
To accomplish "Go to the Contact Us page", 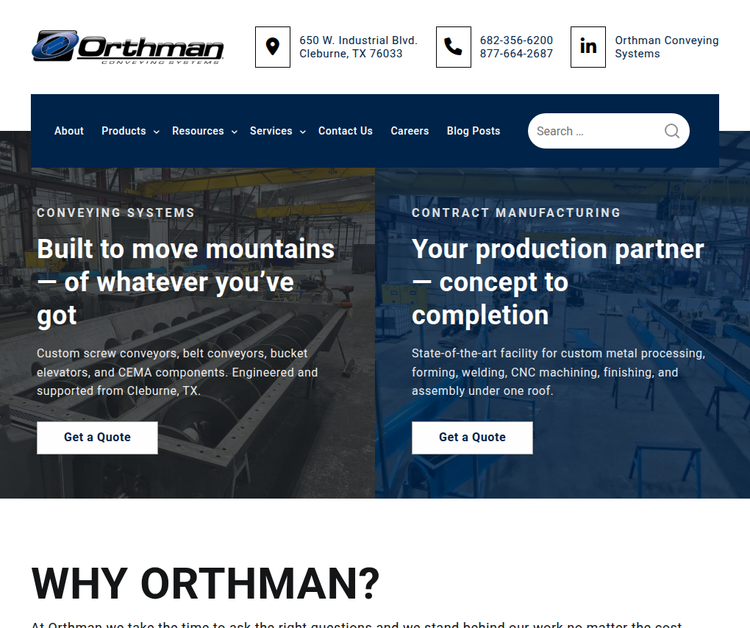I will tap(345, 131).
